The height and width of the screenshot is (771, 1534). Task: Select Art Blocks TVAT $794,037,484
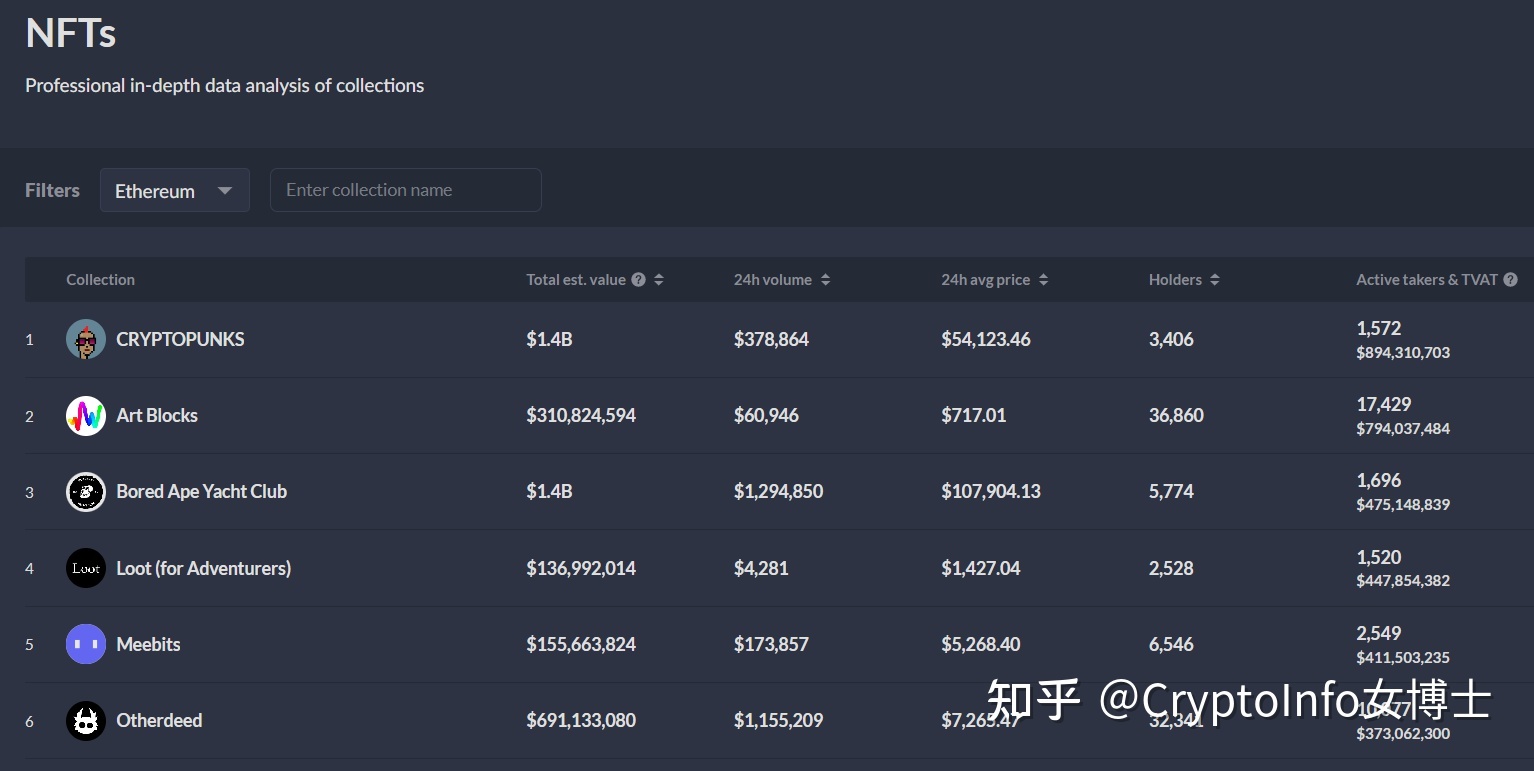(x=1403, y=429)
